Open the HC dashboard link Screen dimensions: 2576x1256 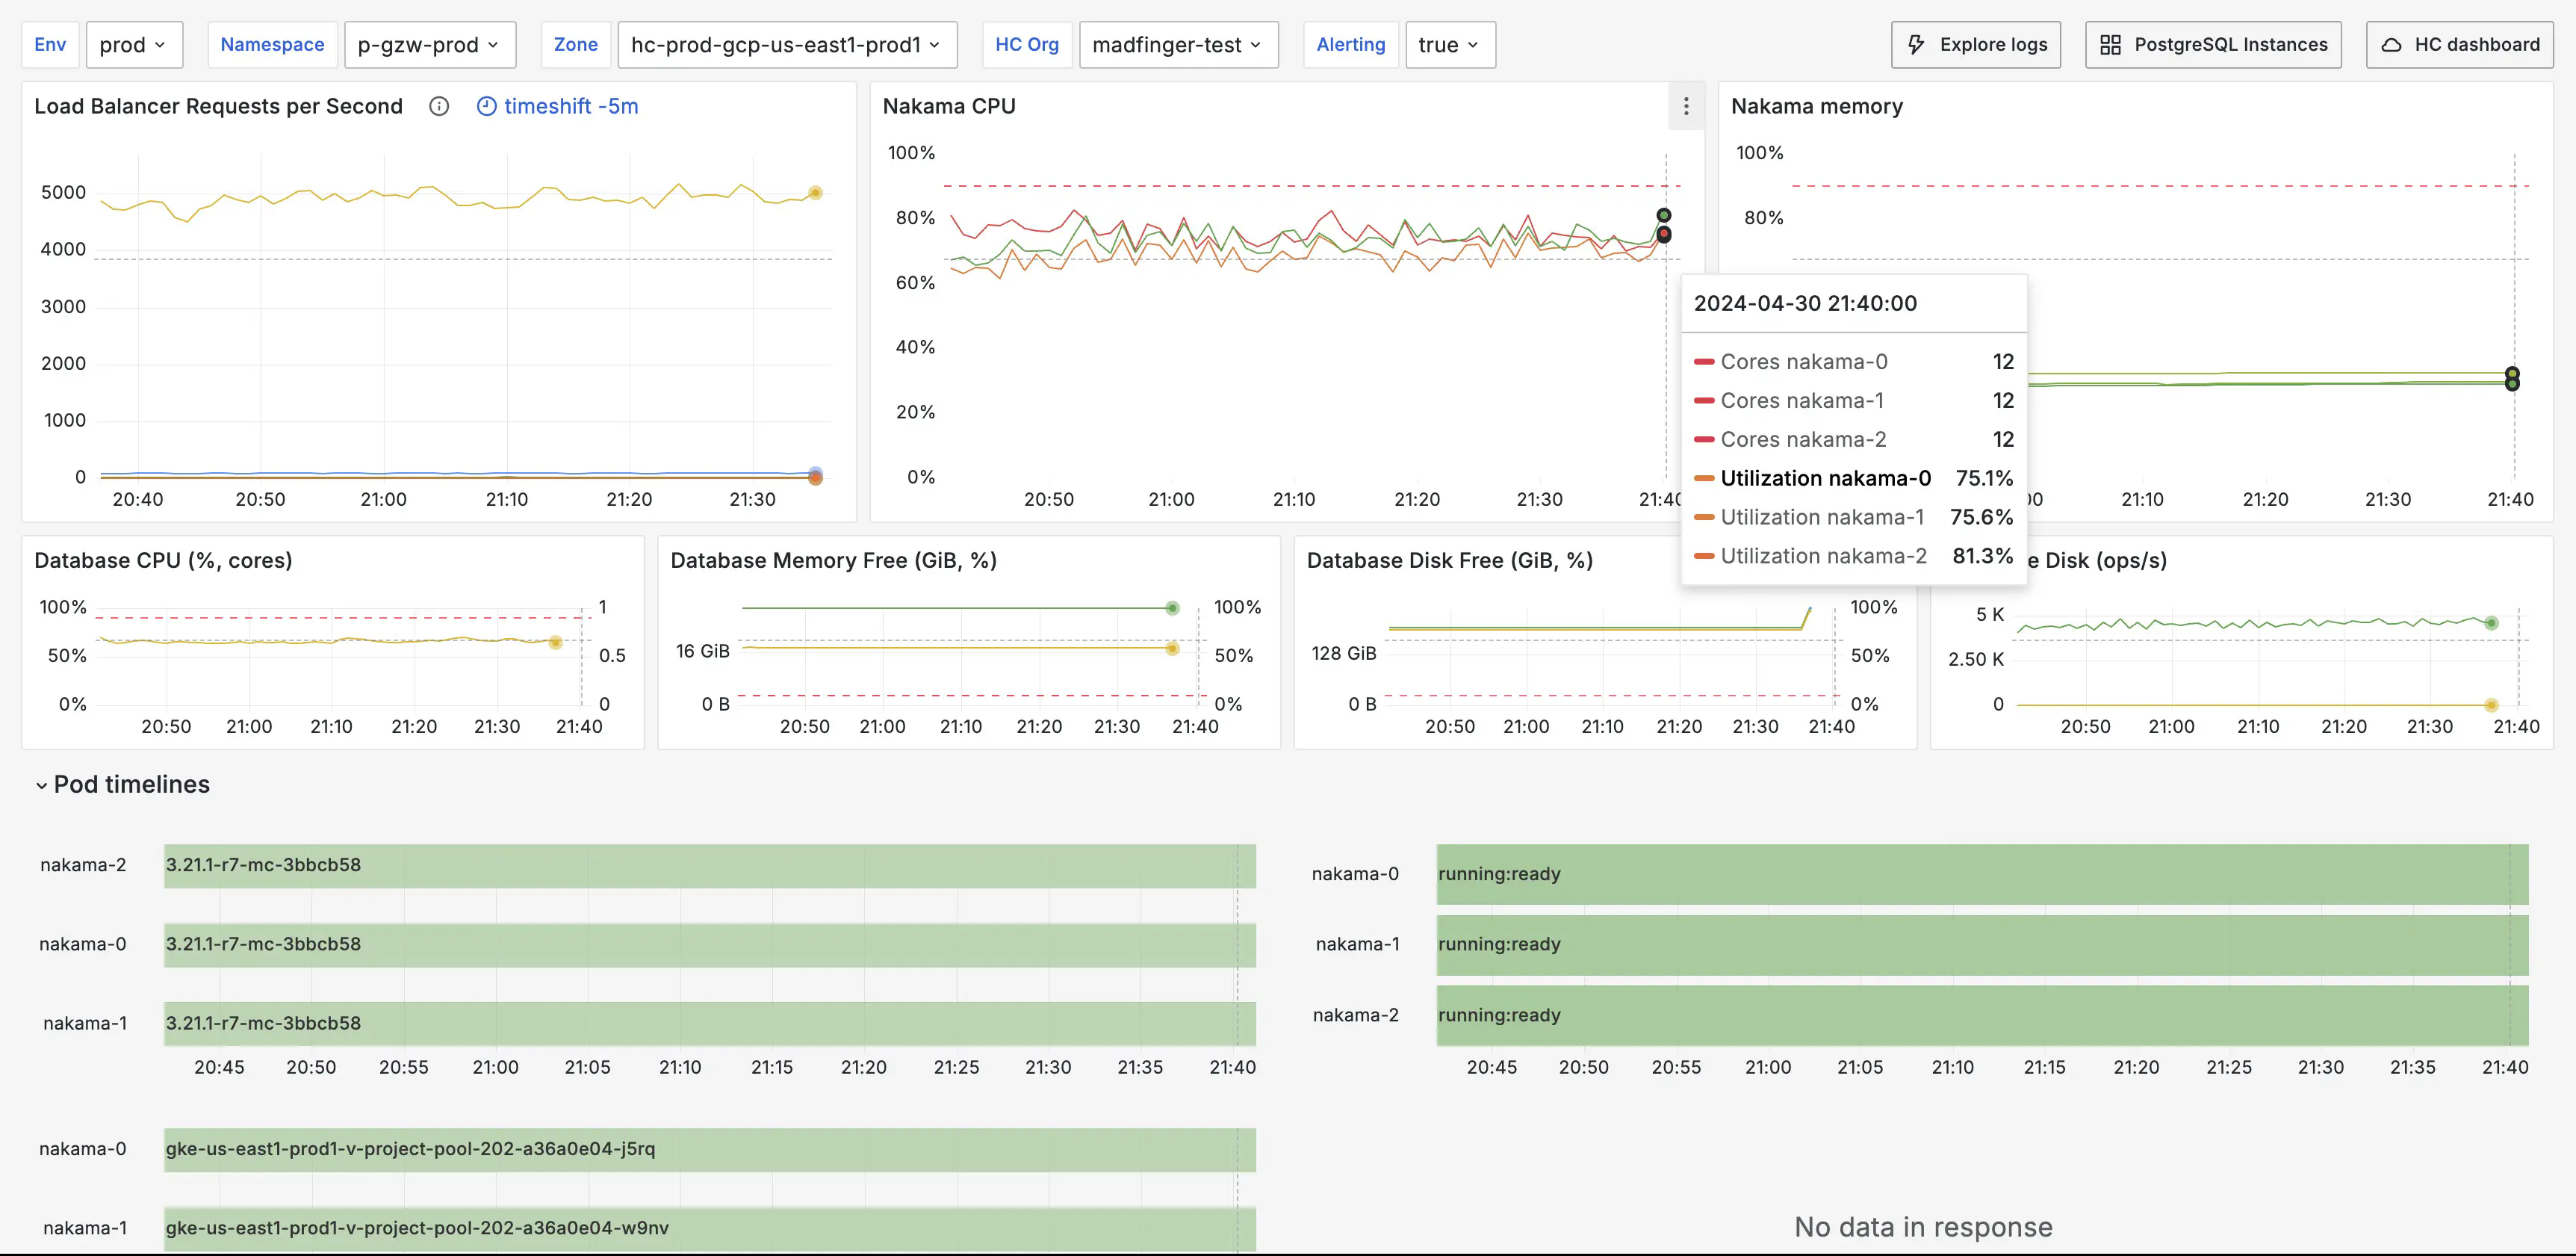pos(2459,45)
